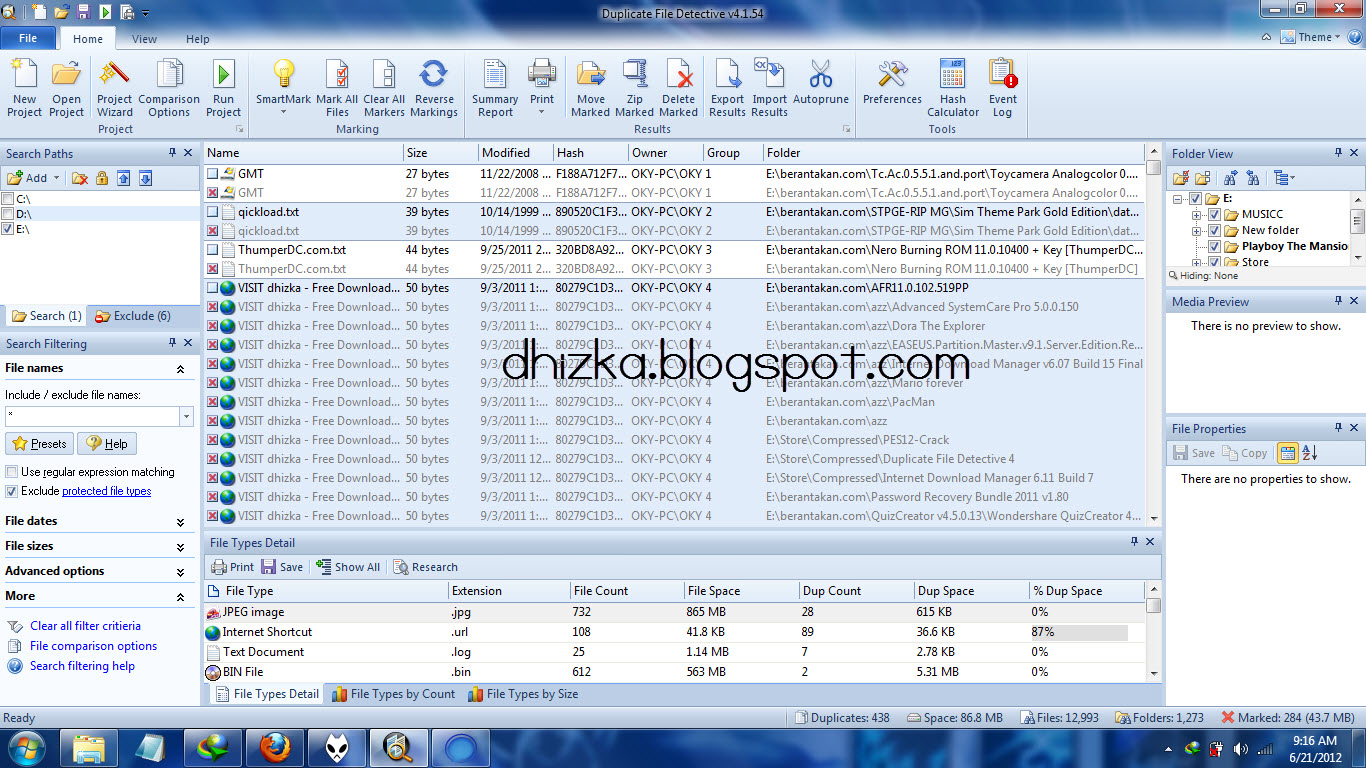The width and height of the screenshot is (1366, 768).
Task: Uncheck Exclude protected file types checkbox
Action: click(12, 491)
